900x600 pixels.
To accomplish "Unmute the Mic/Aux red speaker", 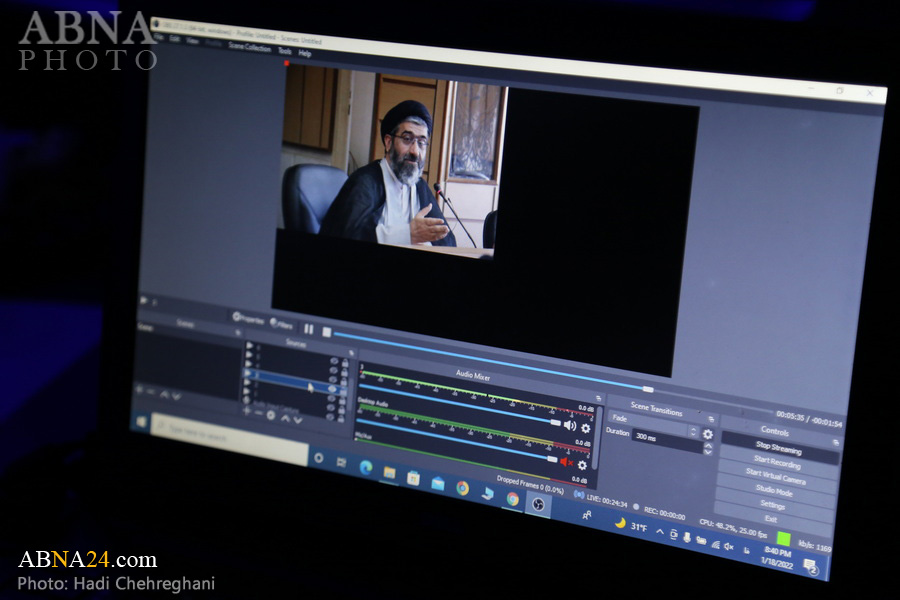I will pyautogui.click(x=565, y=461).
